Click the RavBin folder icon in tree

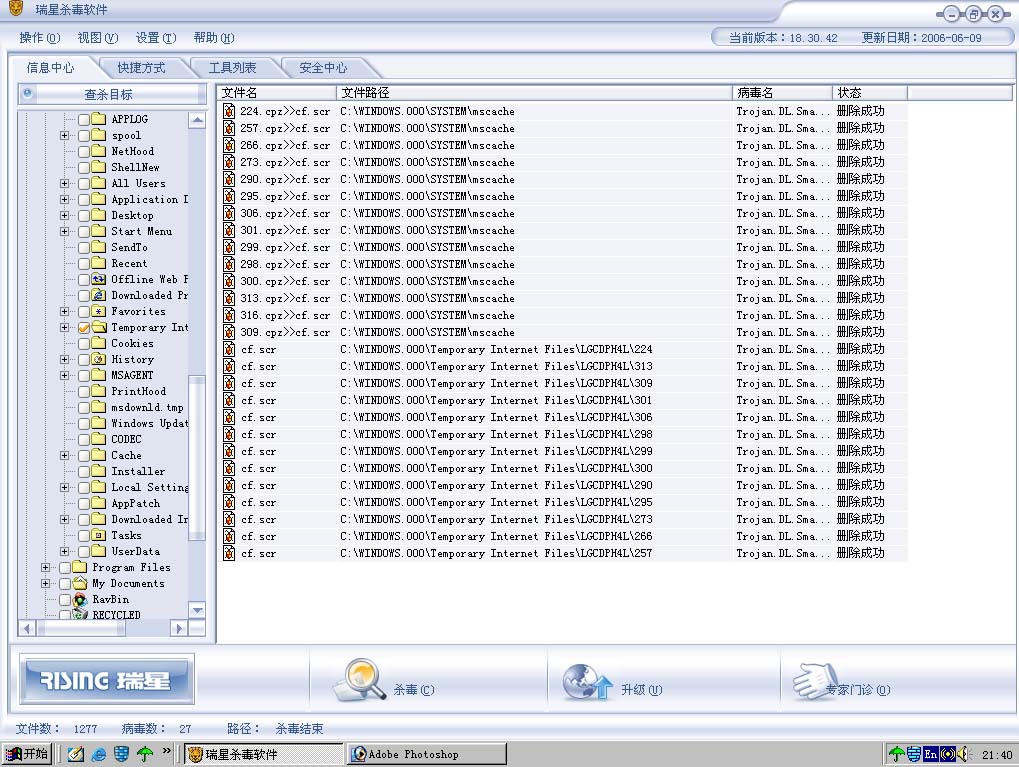pyautogui.click(x=80, y=599)
